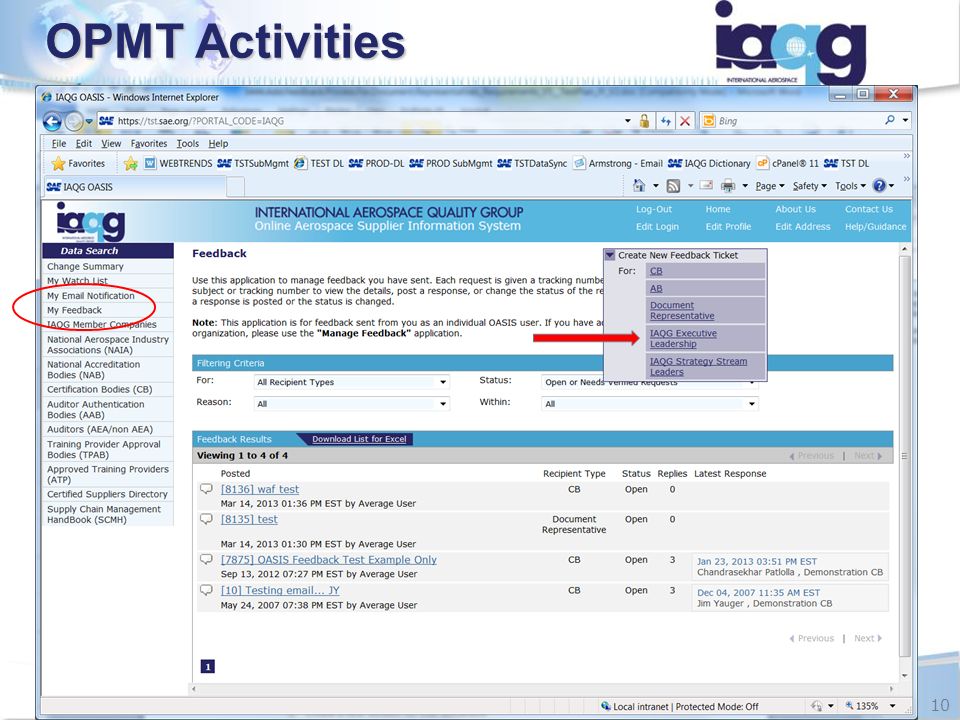The image size is (960, 720).
Task: Click the Add to Favorites bar icon
Action: (130, 163)
